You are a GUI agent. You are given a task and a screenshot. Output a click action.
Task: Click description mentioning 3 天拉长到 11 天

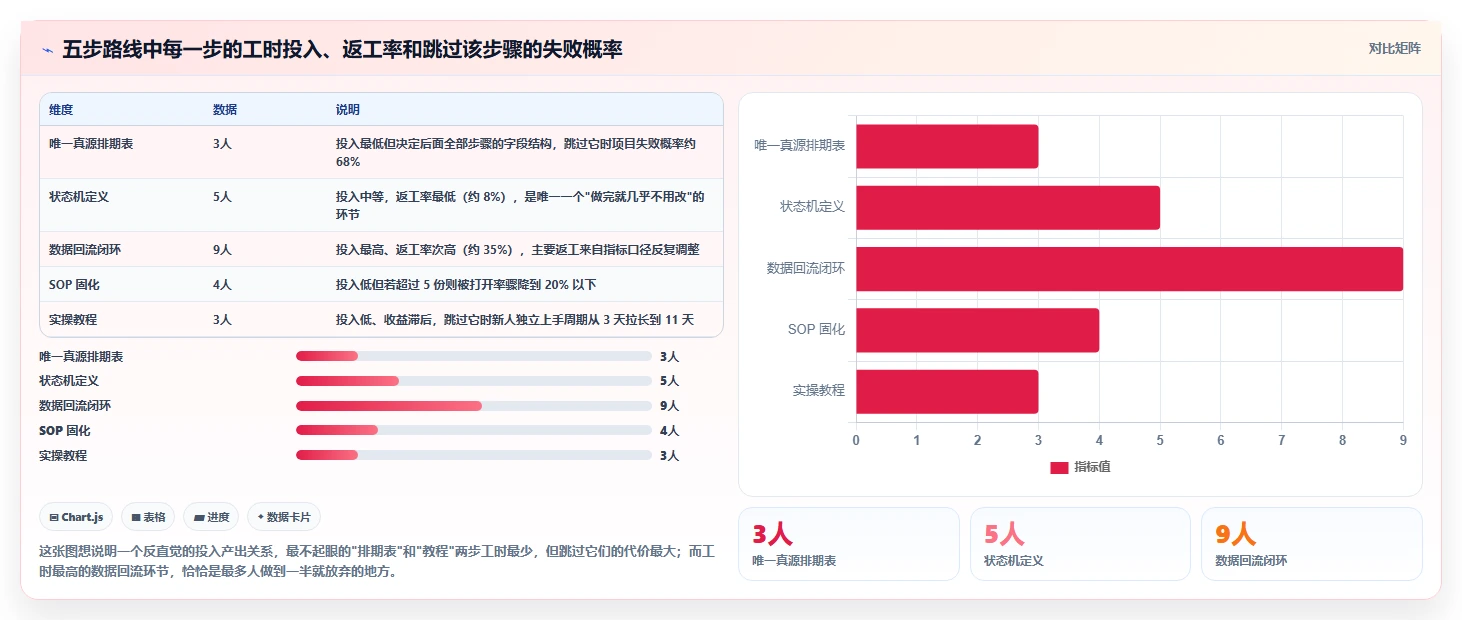click(x=515, y=320)
